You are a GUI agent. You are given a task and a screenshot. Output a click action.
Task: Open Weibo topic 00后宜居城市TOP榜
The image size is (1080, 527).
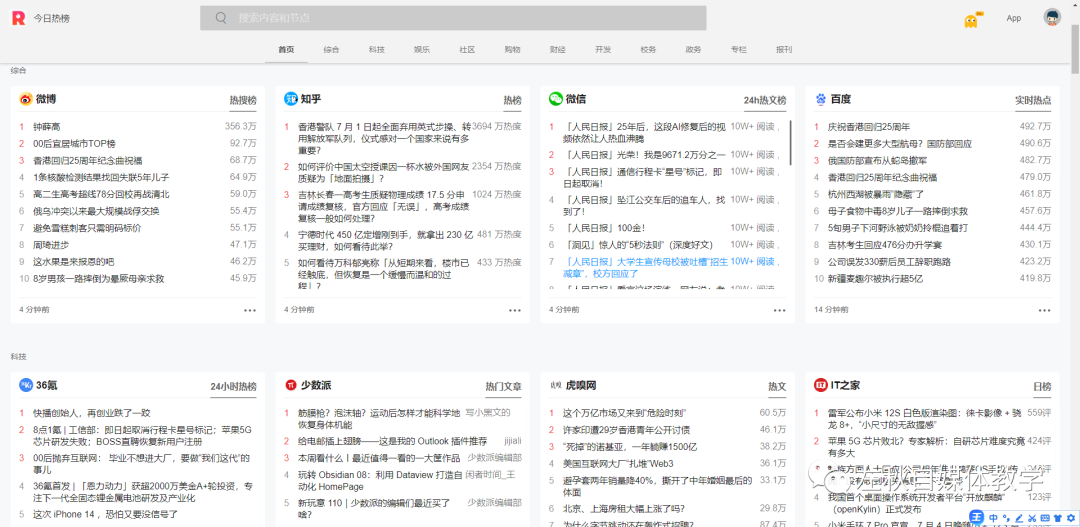pos(74,143)
